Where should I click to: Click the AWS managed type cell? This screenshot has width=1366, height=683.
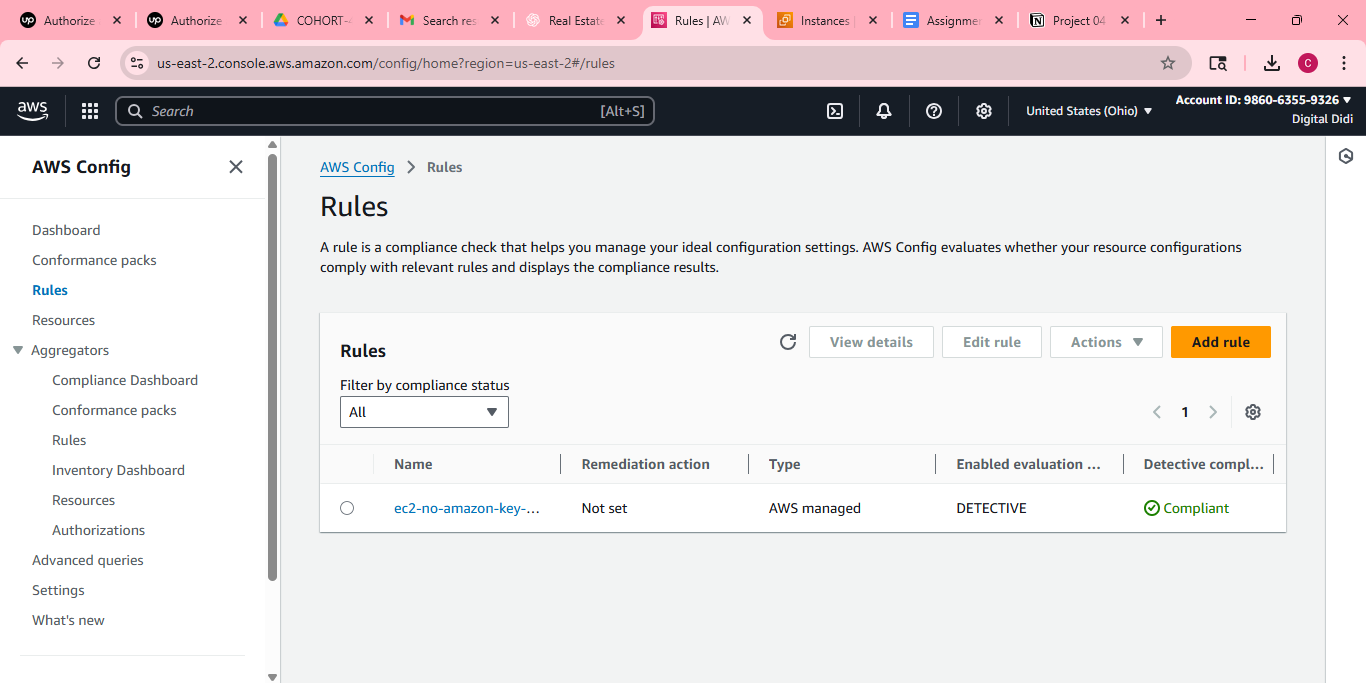(815, 508)
